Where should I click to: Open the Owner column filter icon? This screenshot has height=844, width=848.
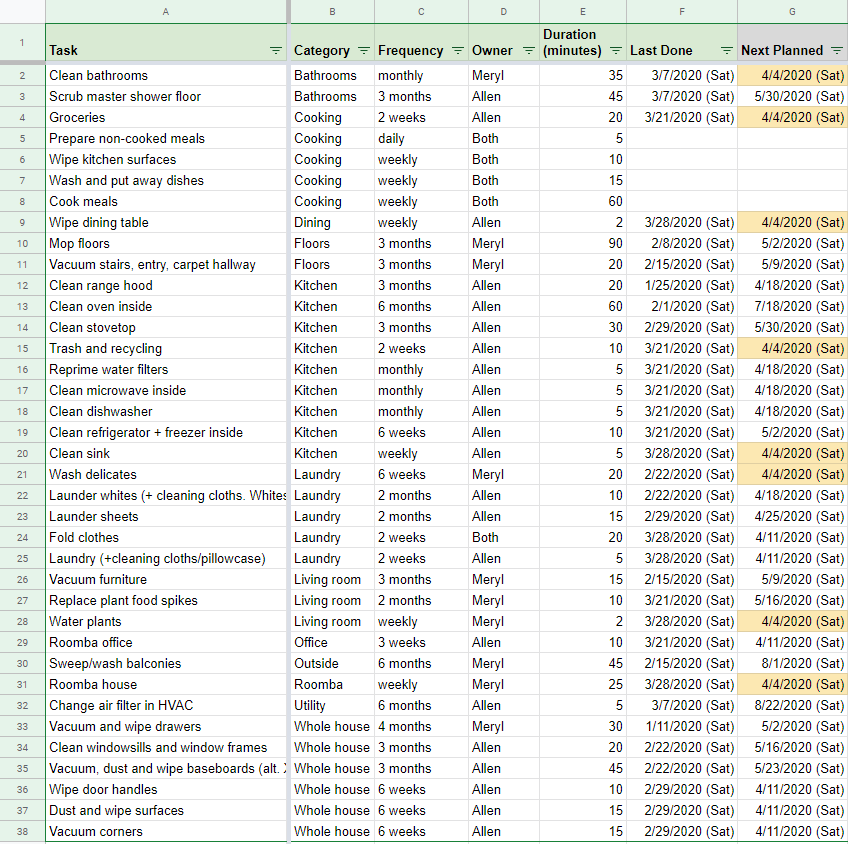point(528,50)
